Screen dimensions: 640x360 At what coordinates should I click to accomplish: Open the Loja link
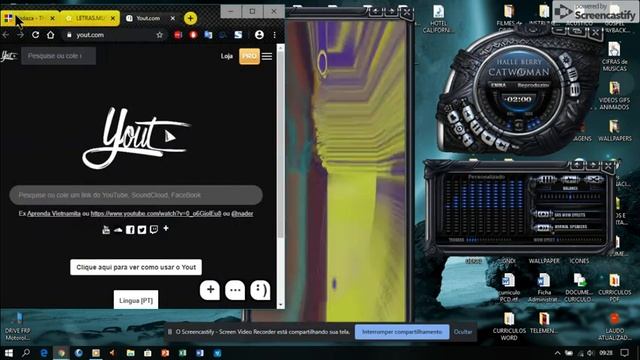click(x=227, y=56)
